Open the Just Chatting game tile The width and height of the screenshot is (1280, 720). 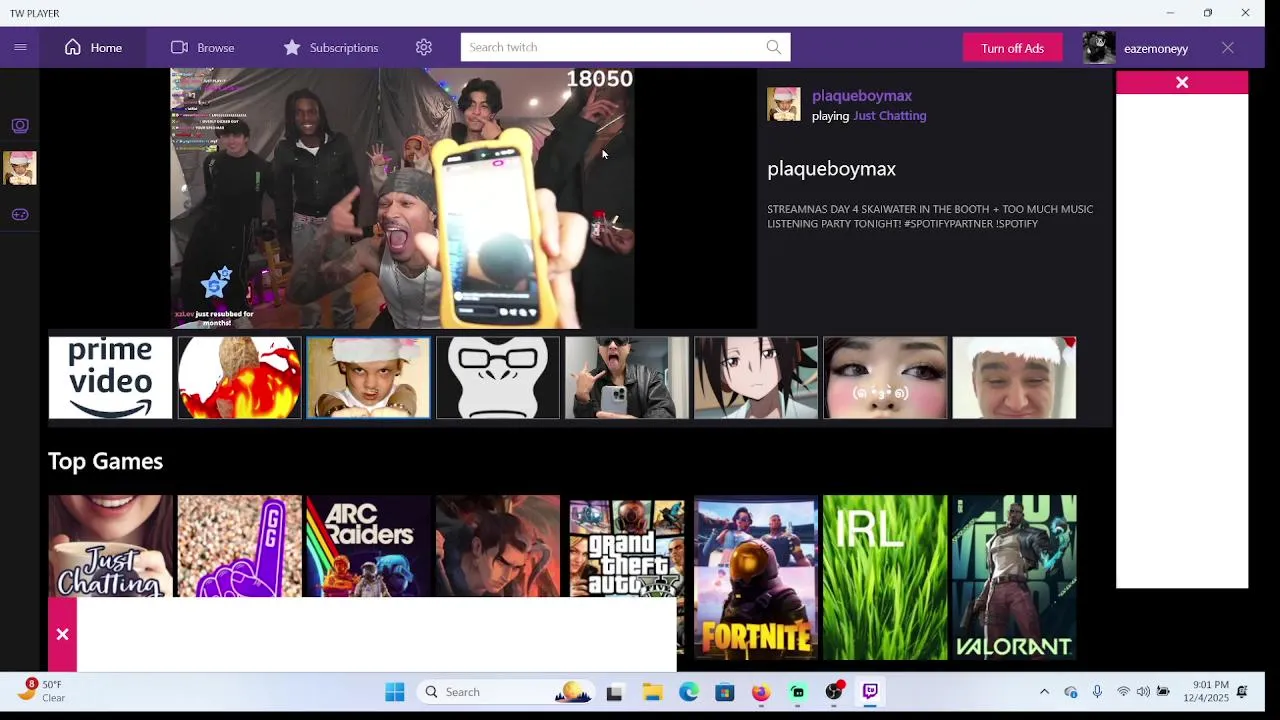(x=110, y=546)
